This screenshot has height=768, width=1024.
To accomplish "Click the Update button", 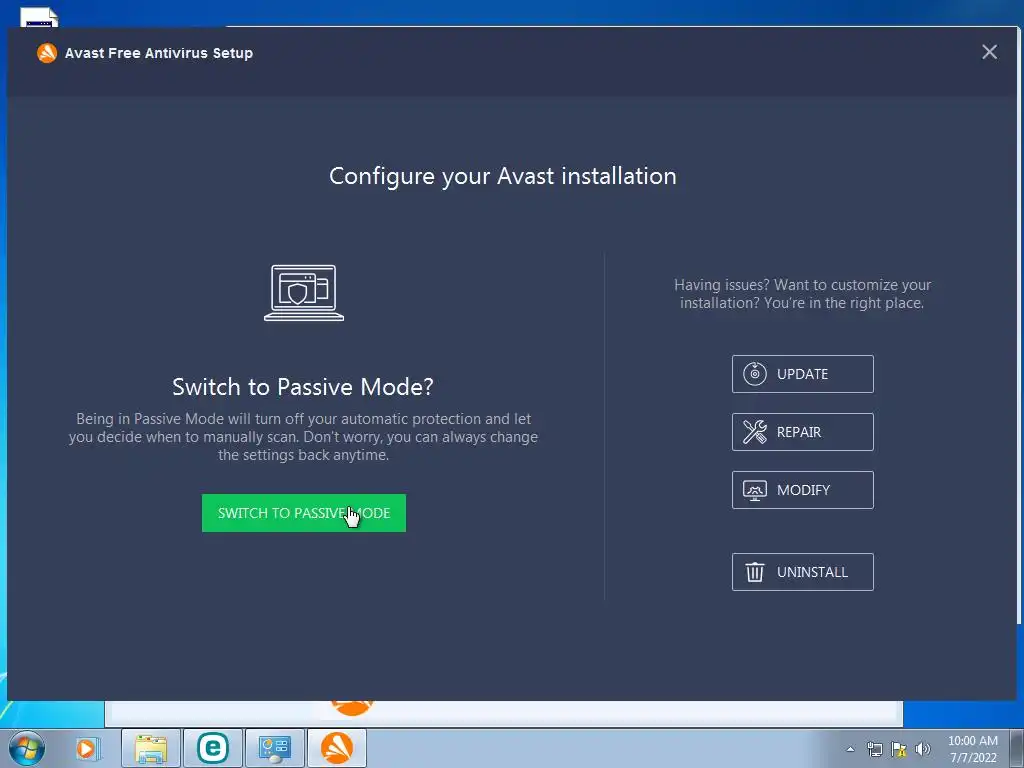I will click(803, 374).
